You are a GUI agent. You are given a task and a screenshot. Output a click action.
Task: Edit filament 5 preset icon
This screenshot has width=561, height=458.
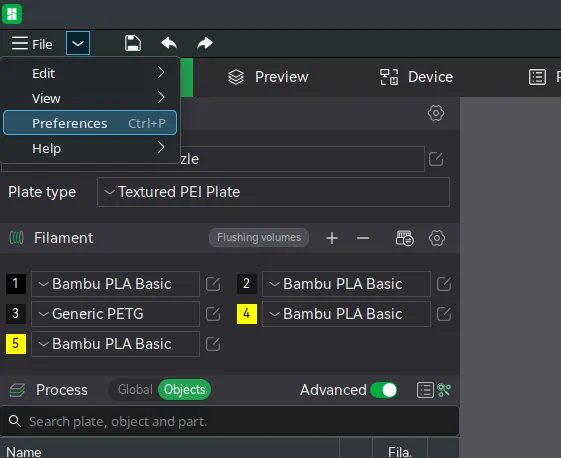[213, 345]
